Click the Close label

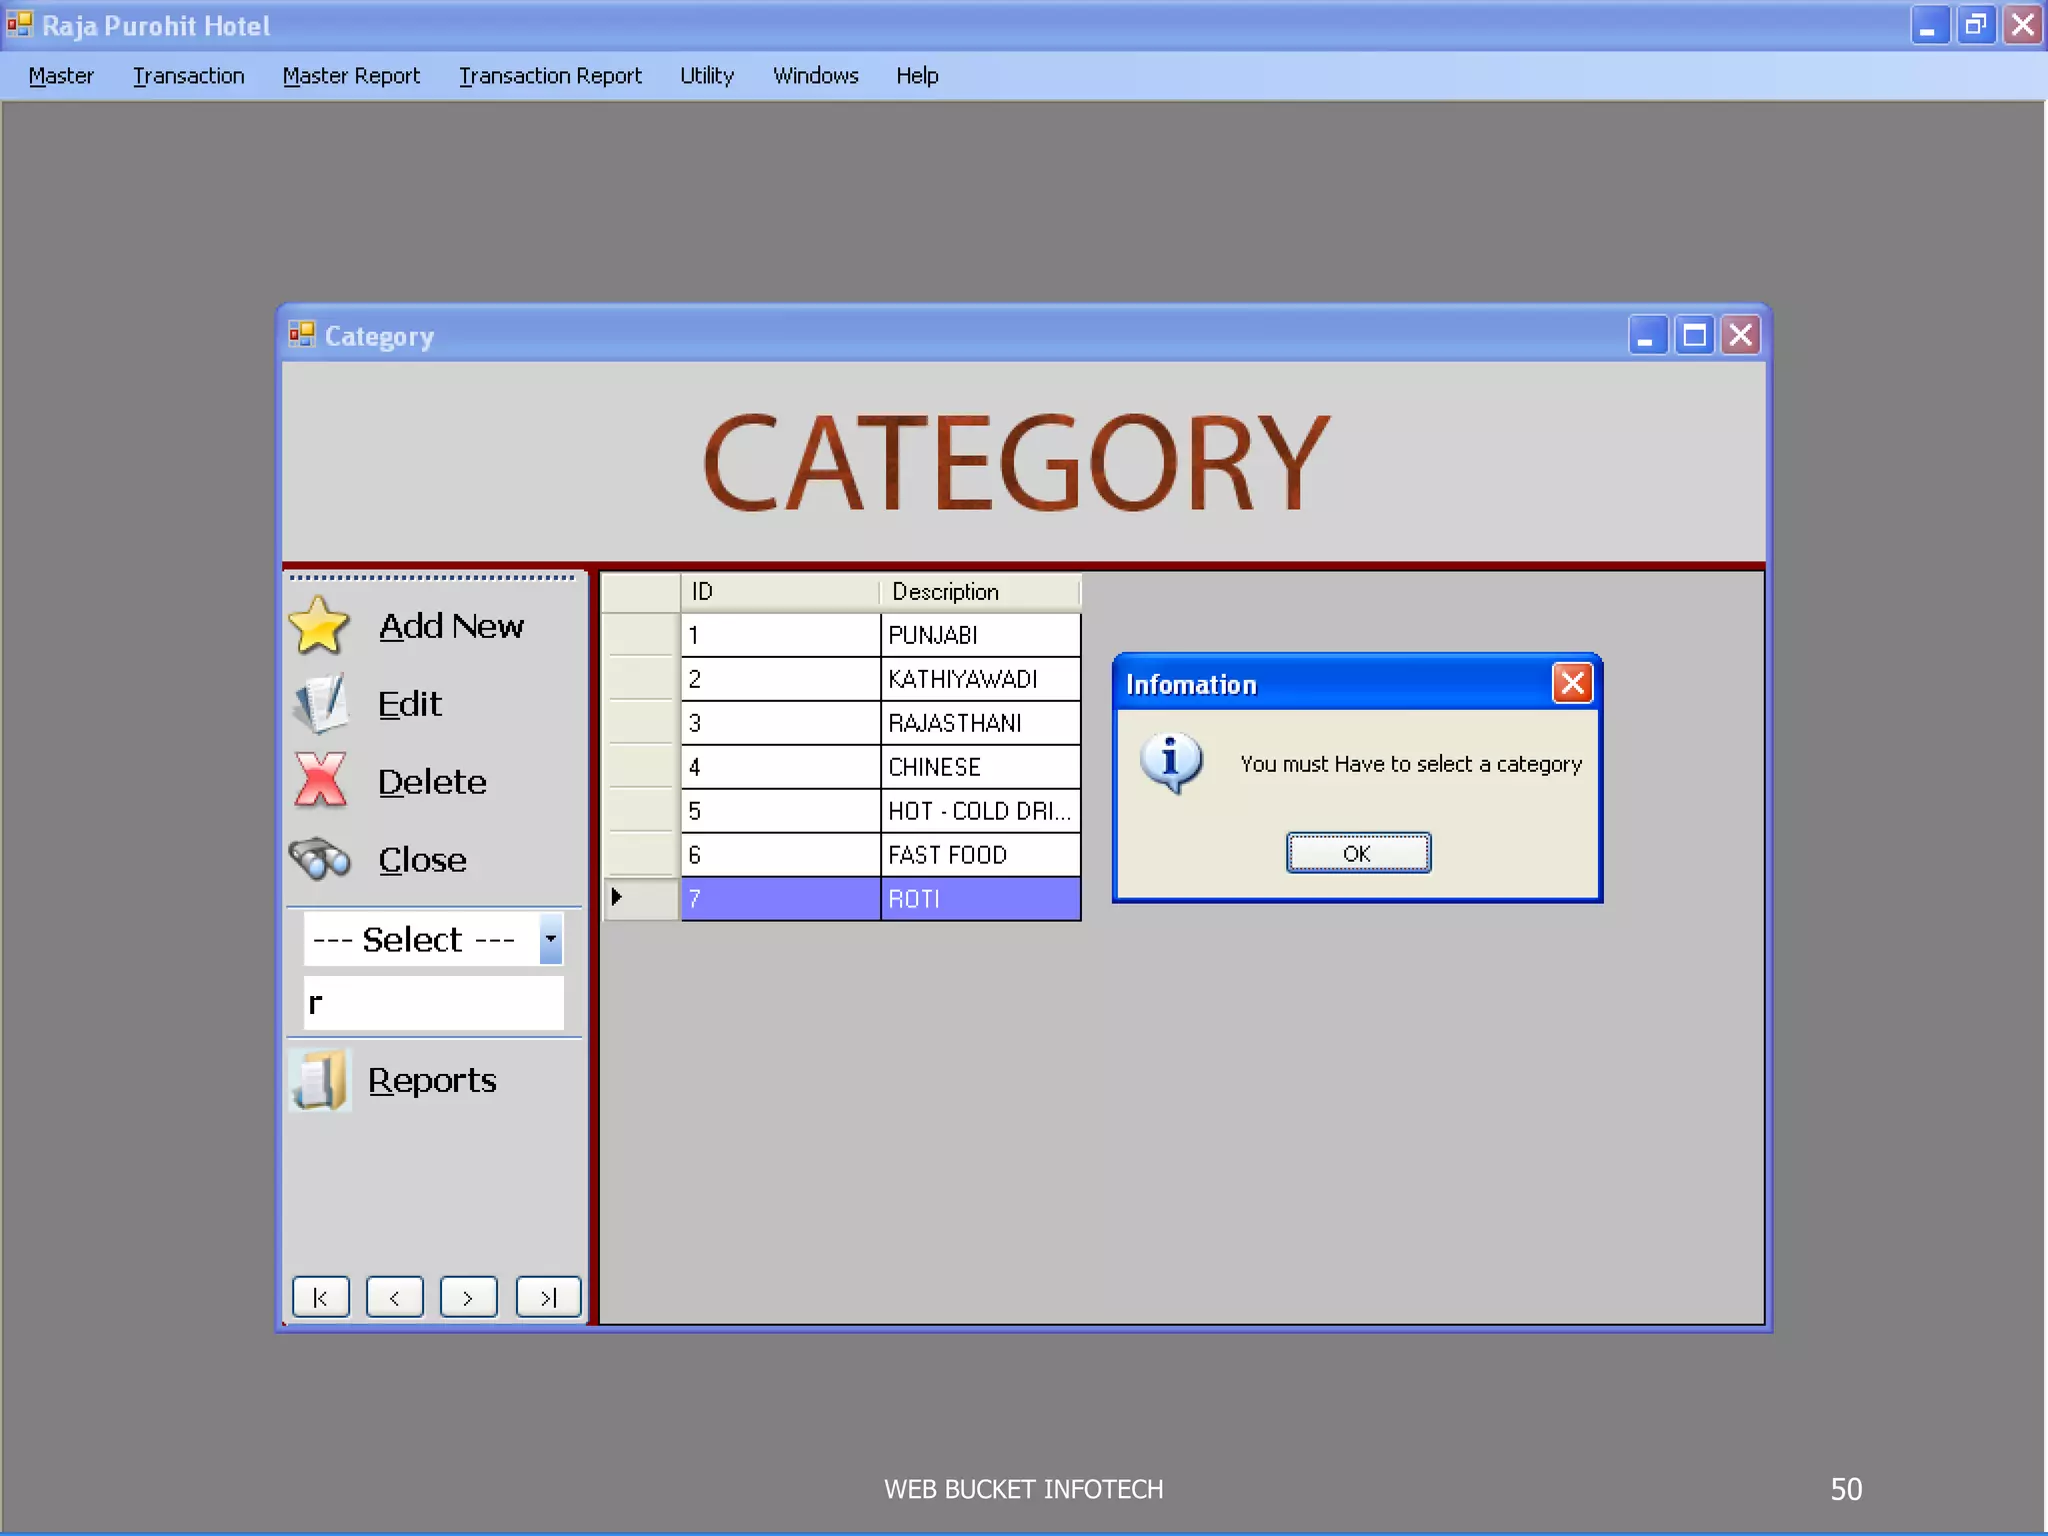(x=422, y=860)
